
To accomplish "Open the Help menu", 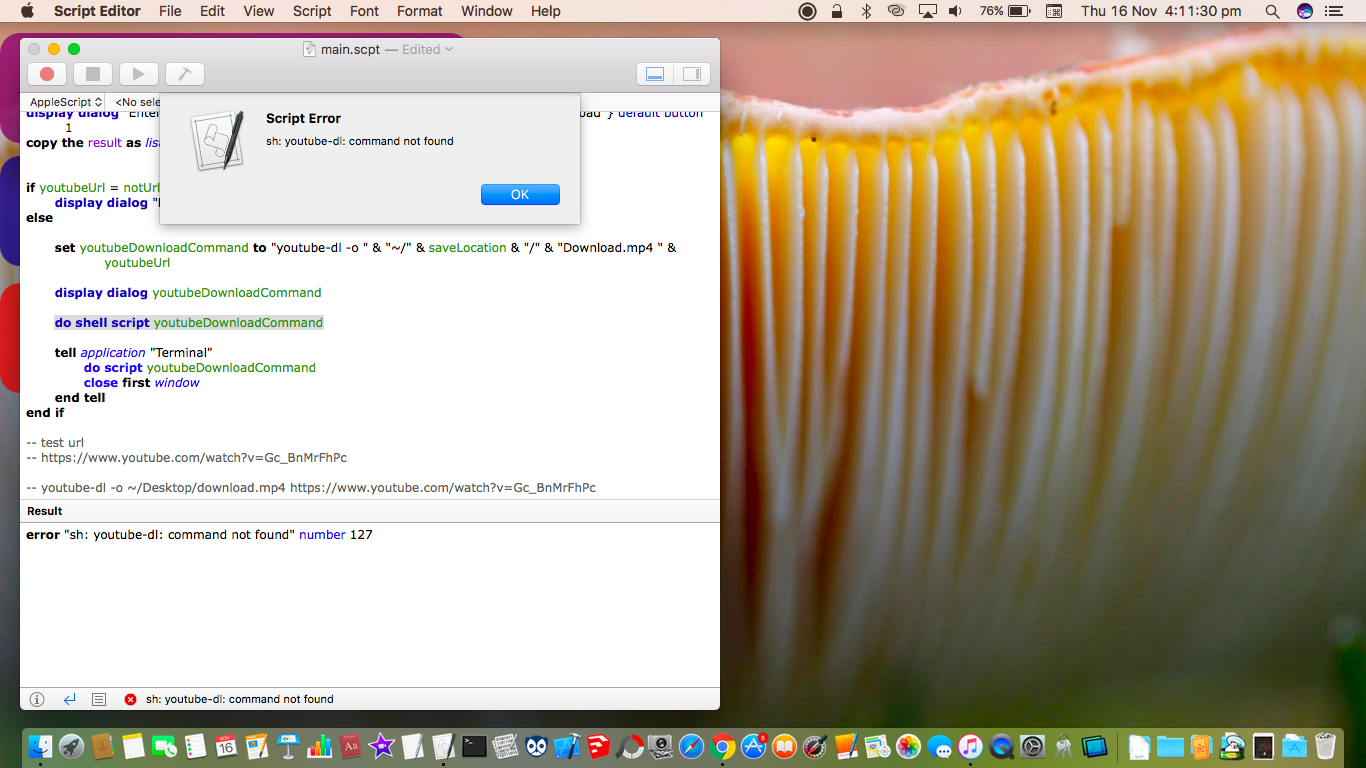I will [x=546, y=11].
